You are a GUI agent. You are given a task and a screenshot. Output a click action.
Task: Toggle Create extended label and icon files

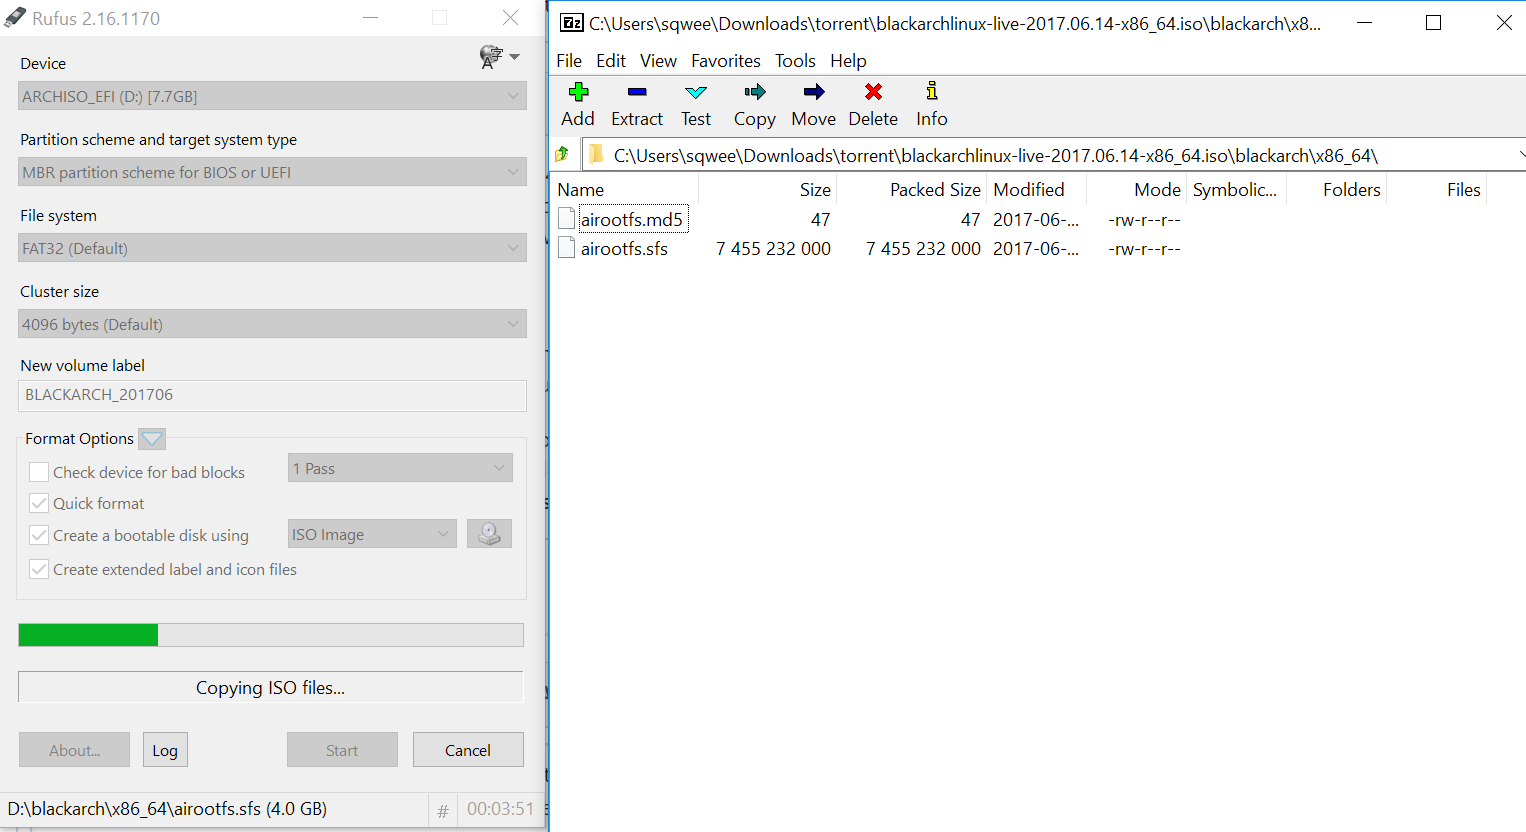click(39, 569)
